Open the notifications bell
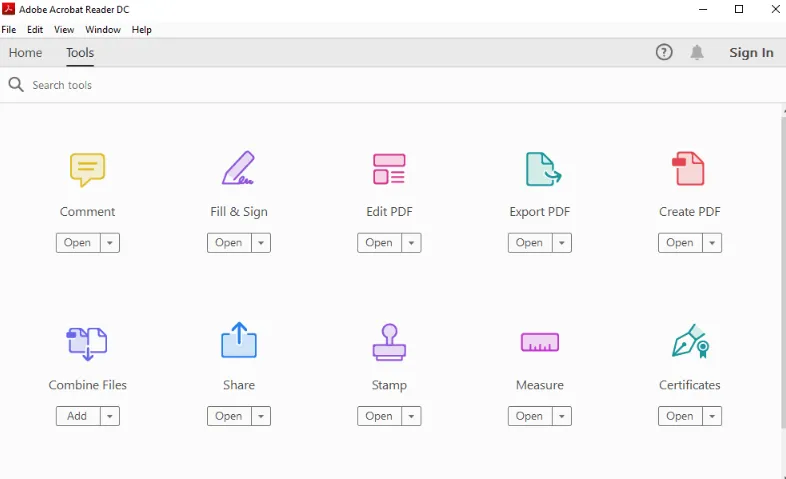Viewport: 786px width, 479px height. [x=697, y=52]
